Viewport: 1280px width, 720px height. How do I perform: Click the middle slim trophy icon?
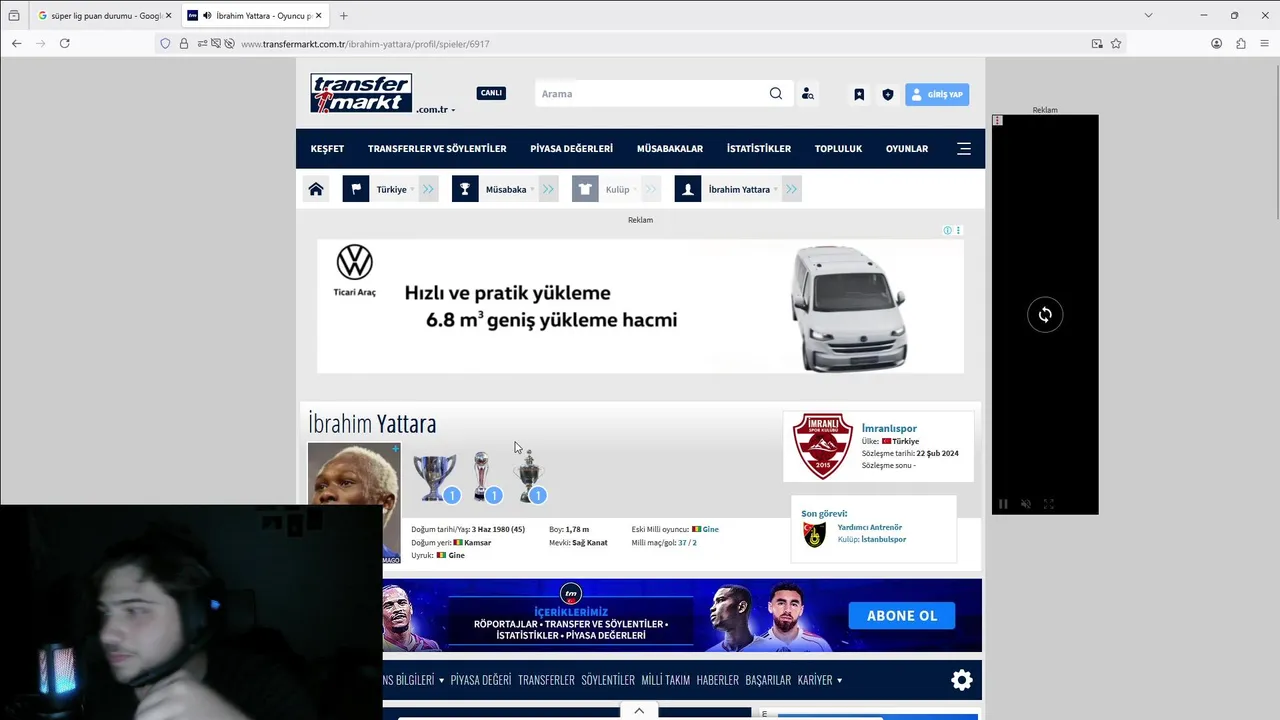click(481, 476)
